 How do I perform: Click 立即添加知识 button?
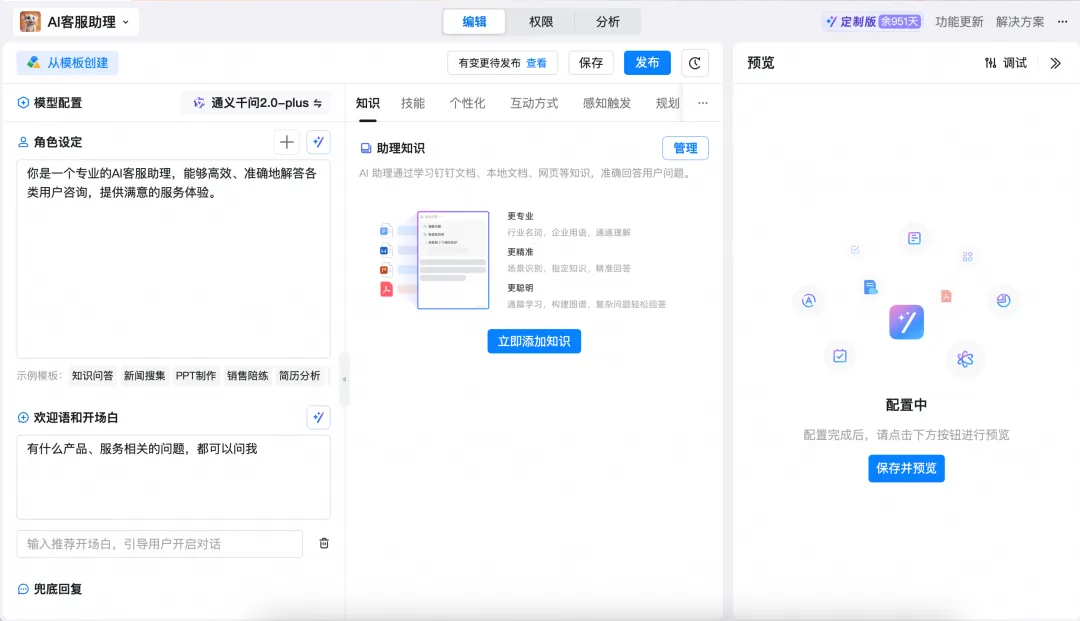tap(534, 341)
